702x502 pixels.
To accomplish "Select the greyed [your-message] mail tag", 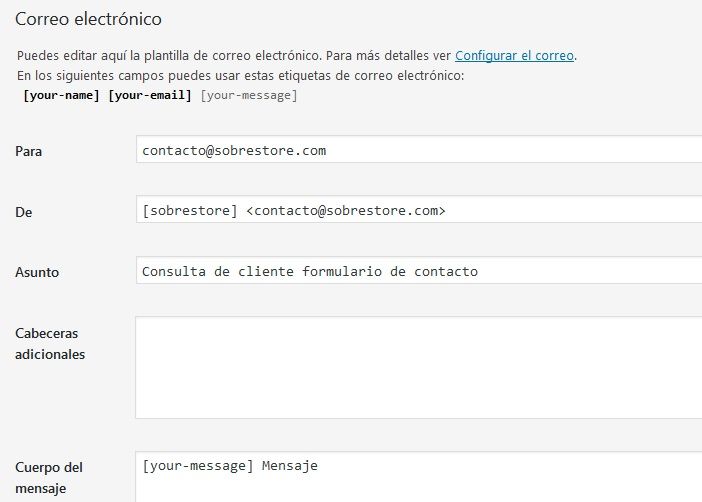I will click(x=249, y=95).
